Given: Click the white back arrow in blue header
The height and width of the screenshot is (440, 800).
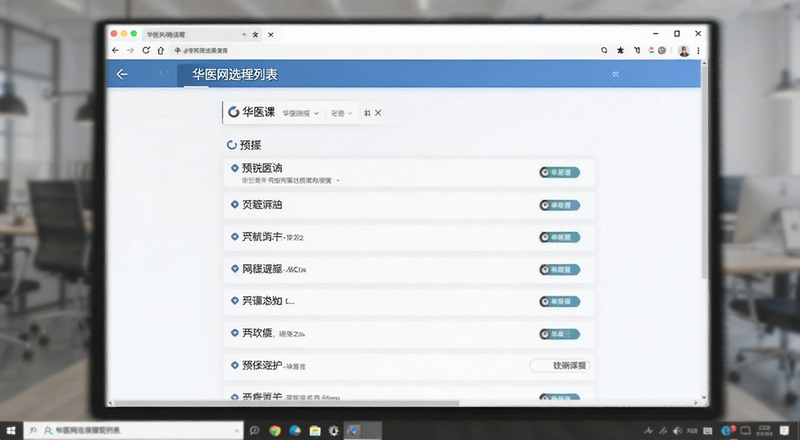Looking at the screenshot, I should (x=121, y=75).
